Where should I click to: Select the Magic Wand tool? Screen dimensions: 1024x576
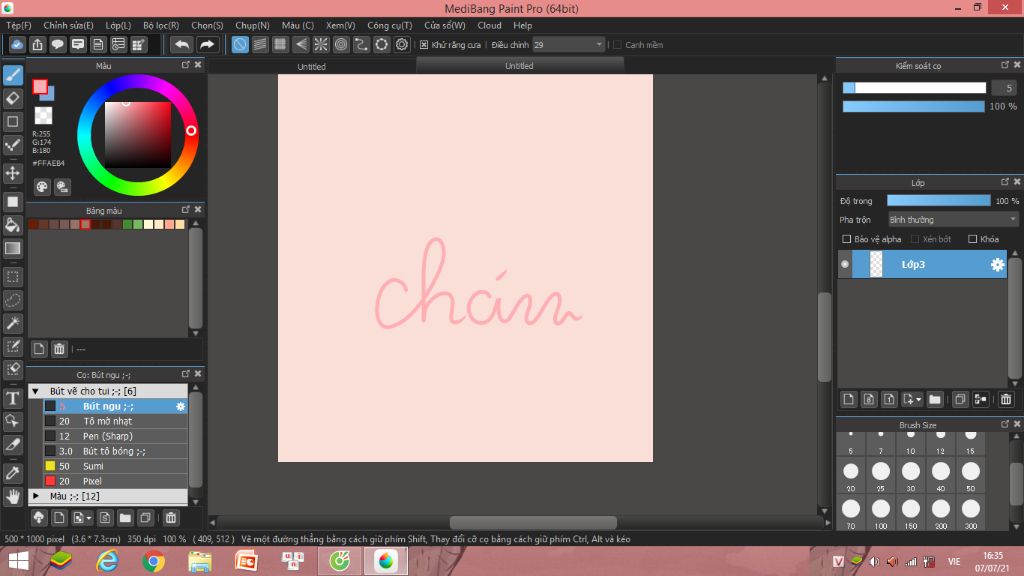point(12,323)
